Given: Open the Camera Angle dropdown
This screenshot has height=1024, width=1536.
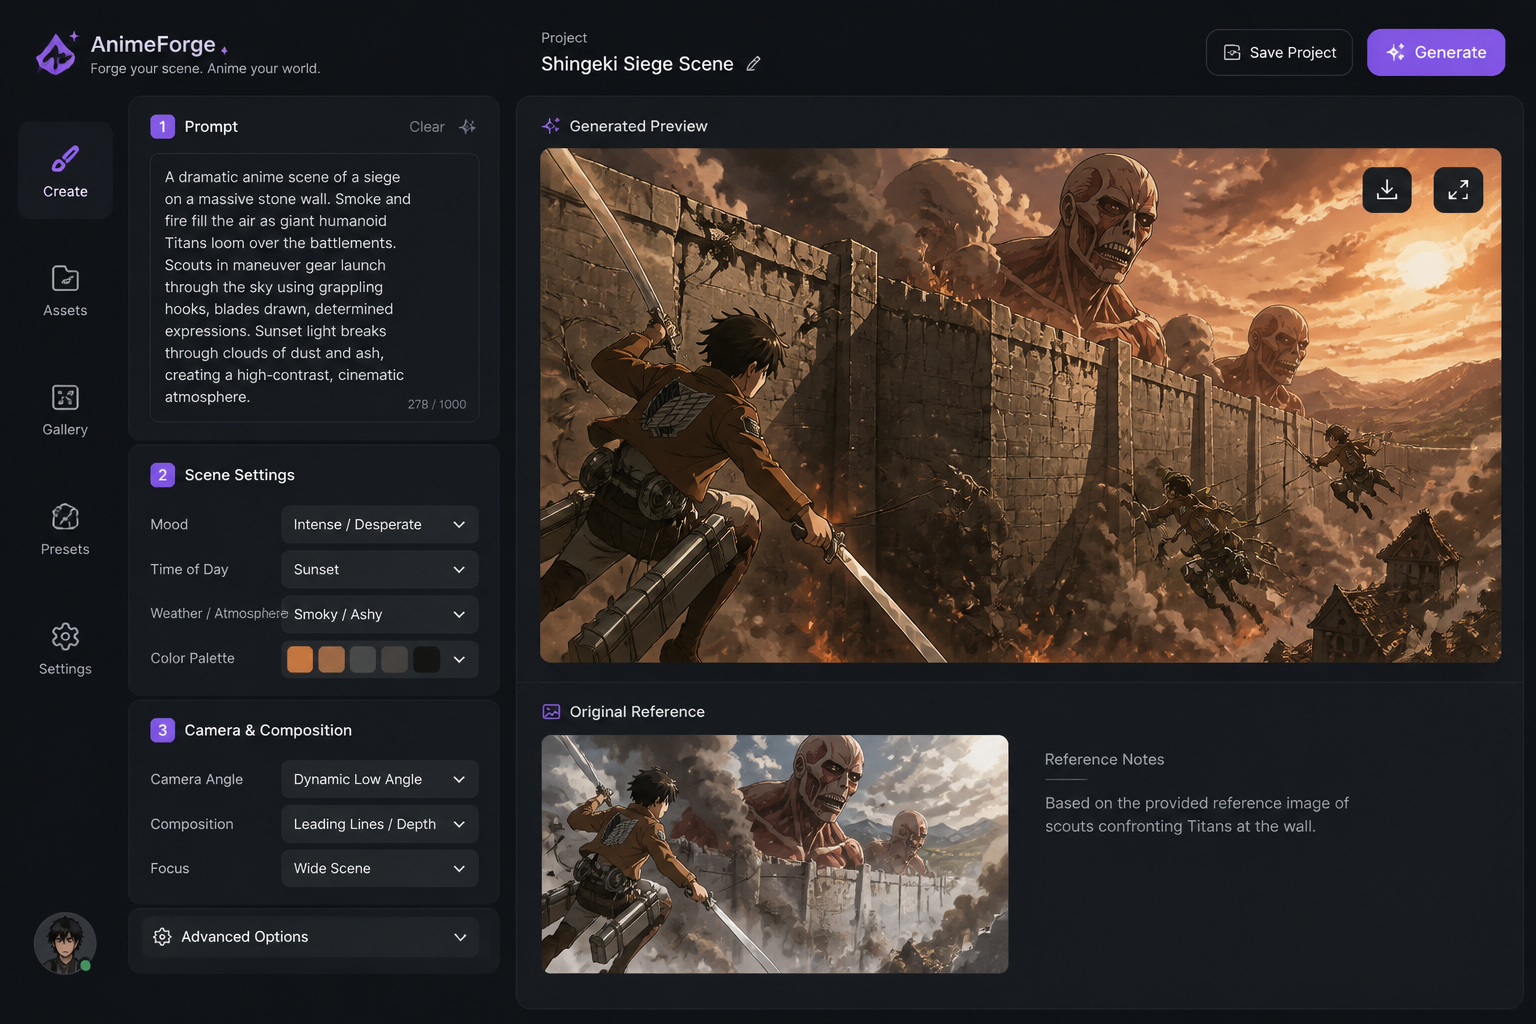Looking at the screenshot, I should [x=380, y=779].
